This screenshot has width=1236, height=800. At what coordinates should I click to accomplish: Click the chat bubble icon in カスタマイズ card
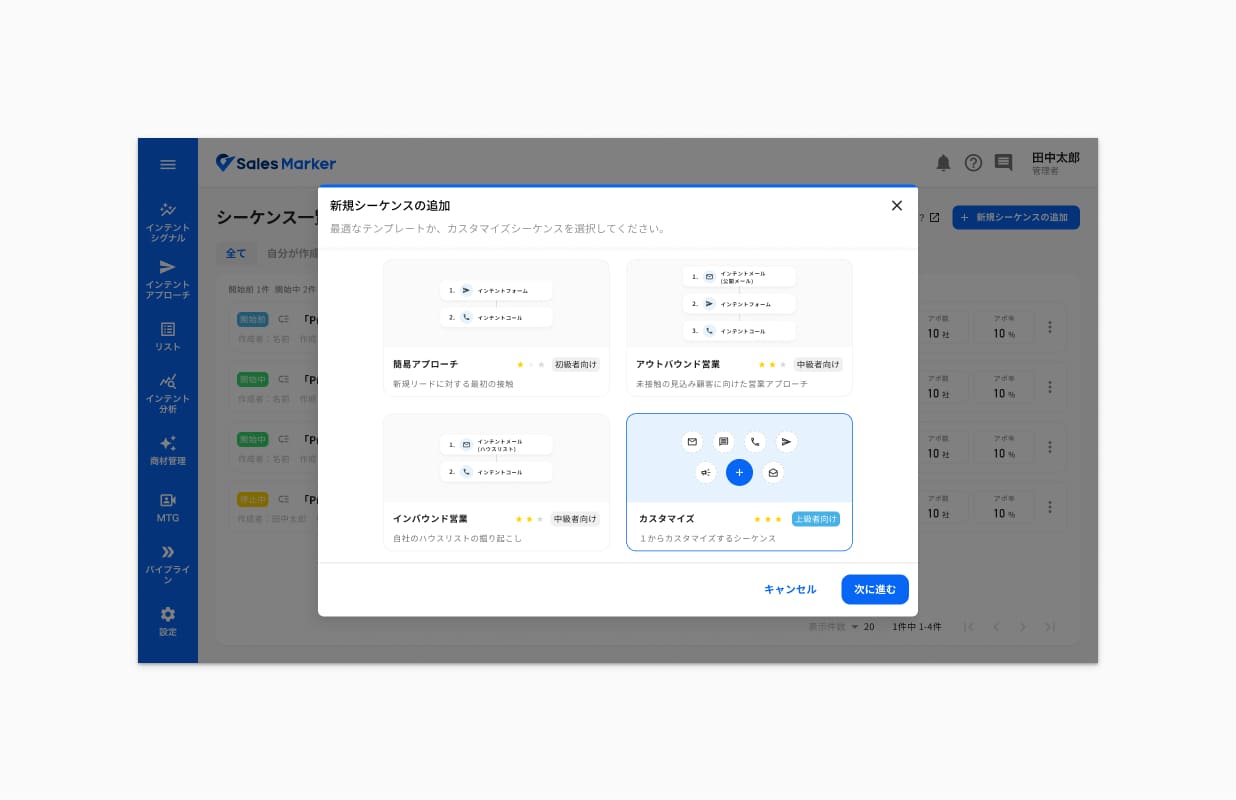pyautogui.click(x=724, y=441)
